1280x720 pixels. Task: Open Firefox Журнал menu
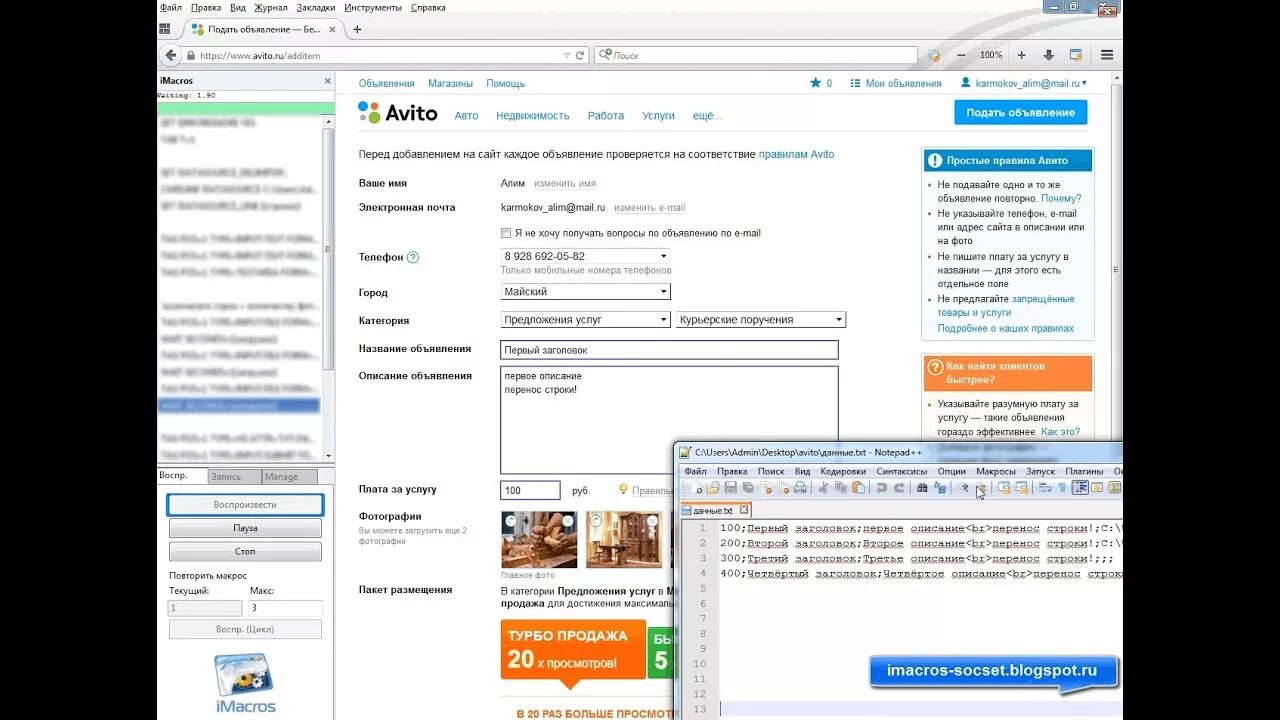[x=271, y=7]
